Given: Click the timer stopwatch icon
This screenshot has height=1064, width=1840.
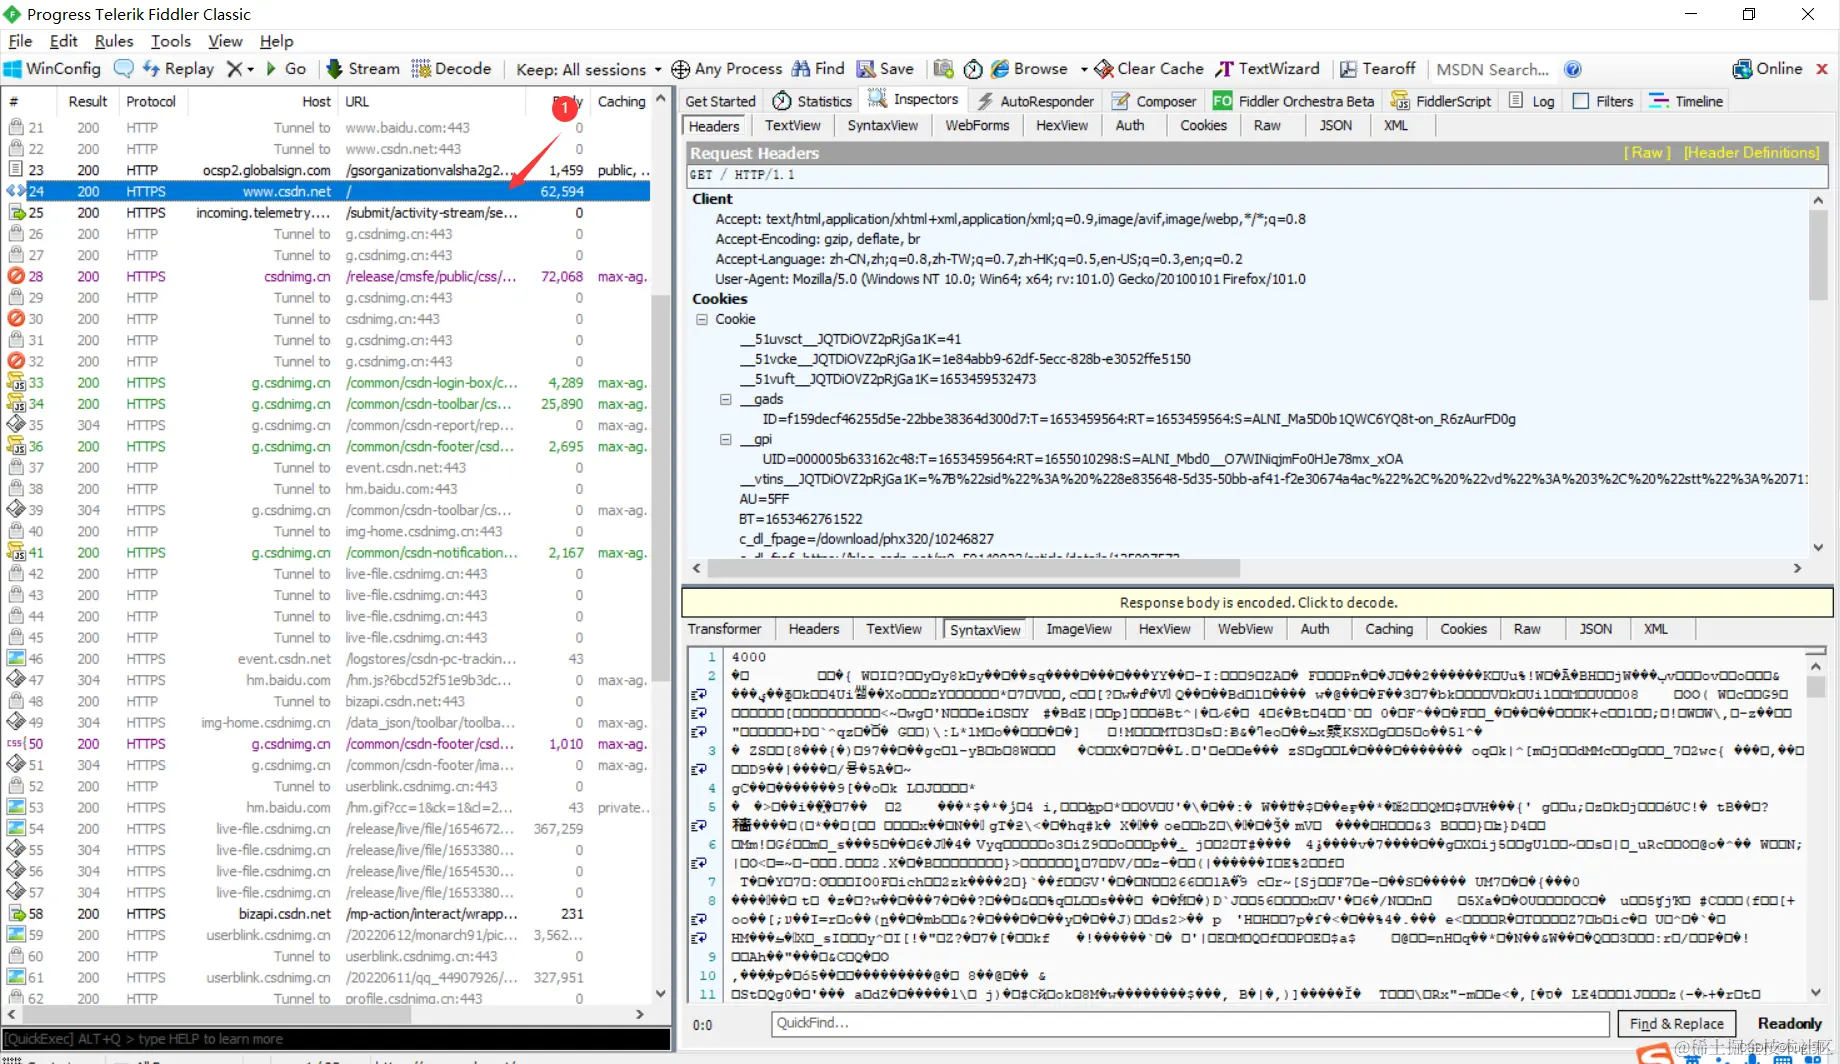Looking at the screenshot, I should click(973, 69).
